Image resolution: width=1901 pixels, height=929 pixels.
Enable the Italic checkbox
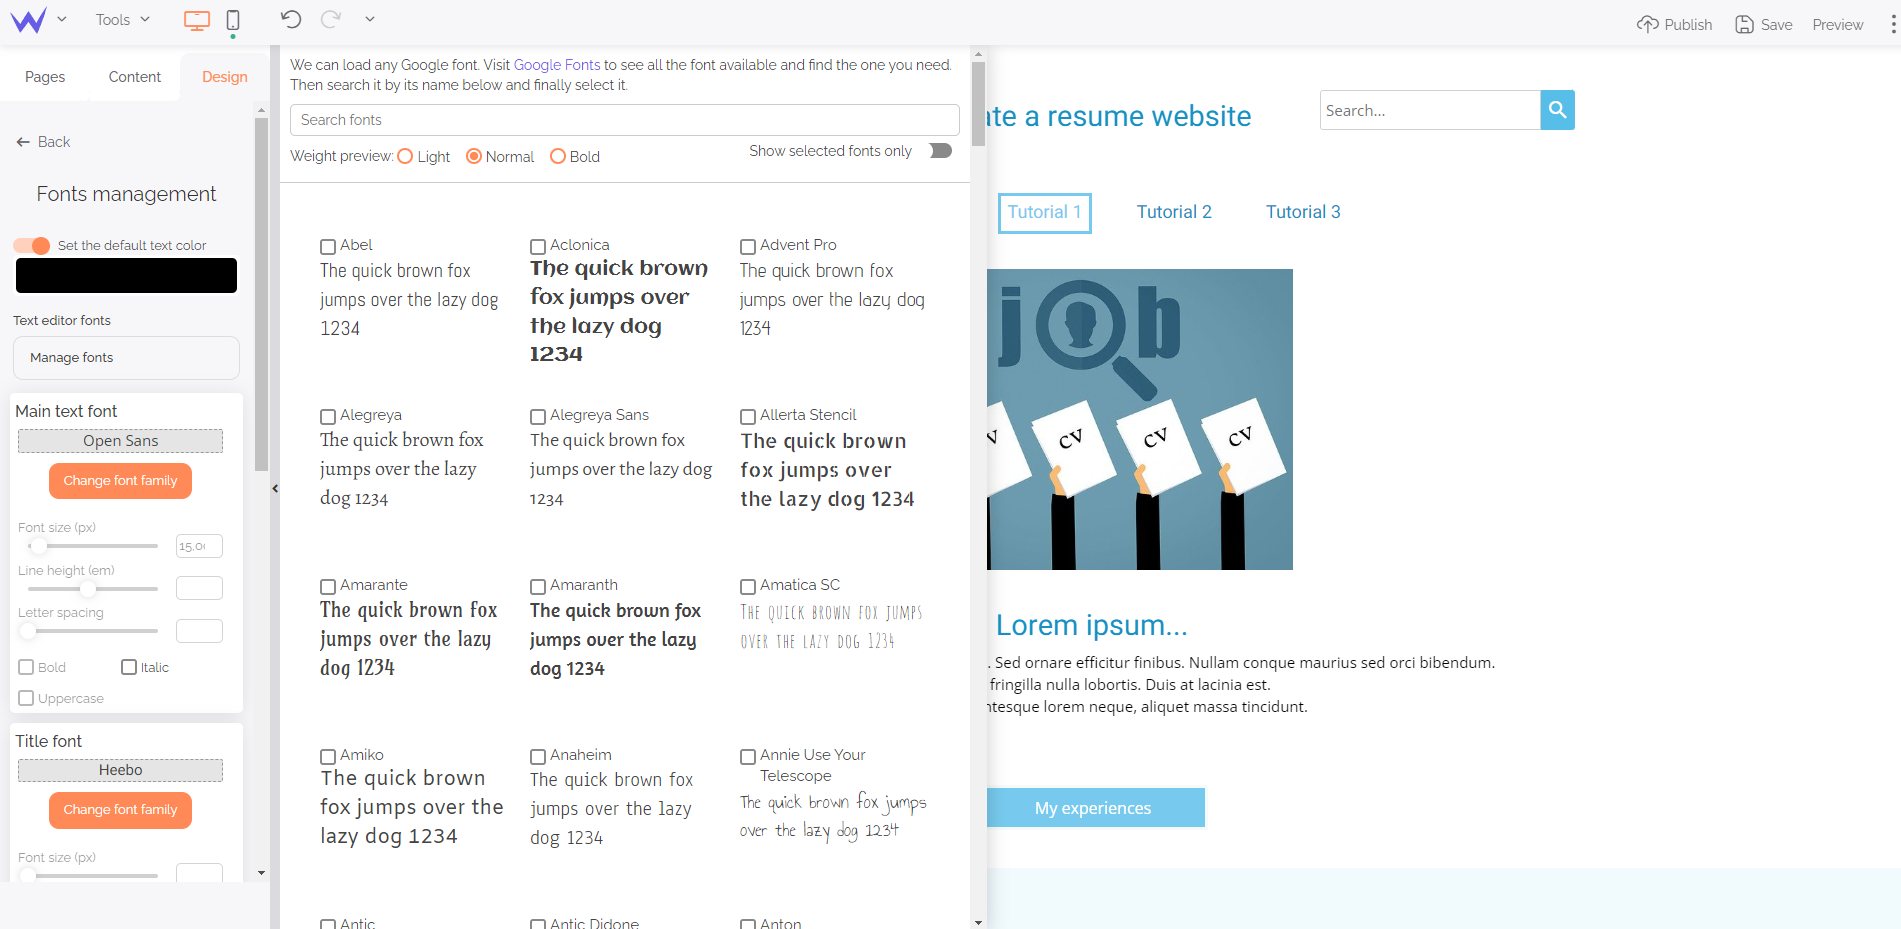pos(129,667)
